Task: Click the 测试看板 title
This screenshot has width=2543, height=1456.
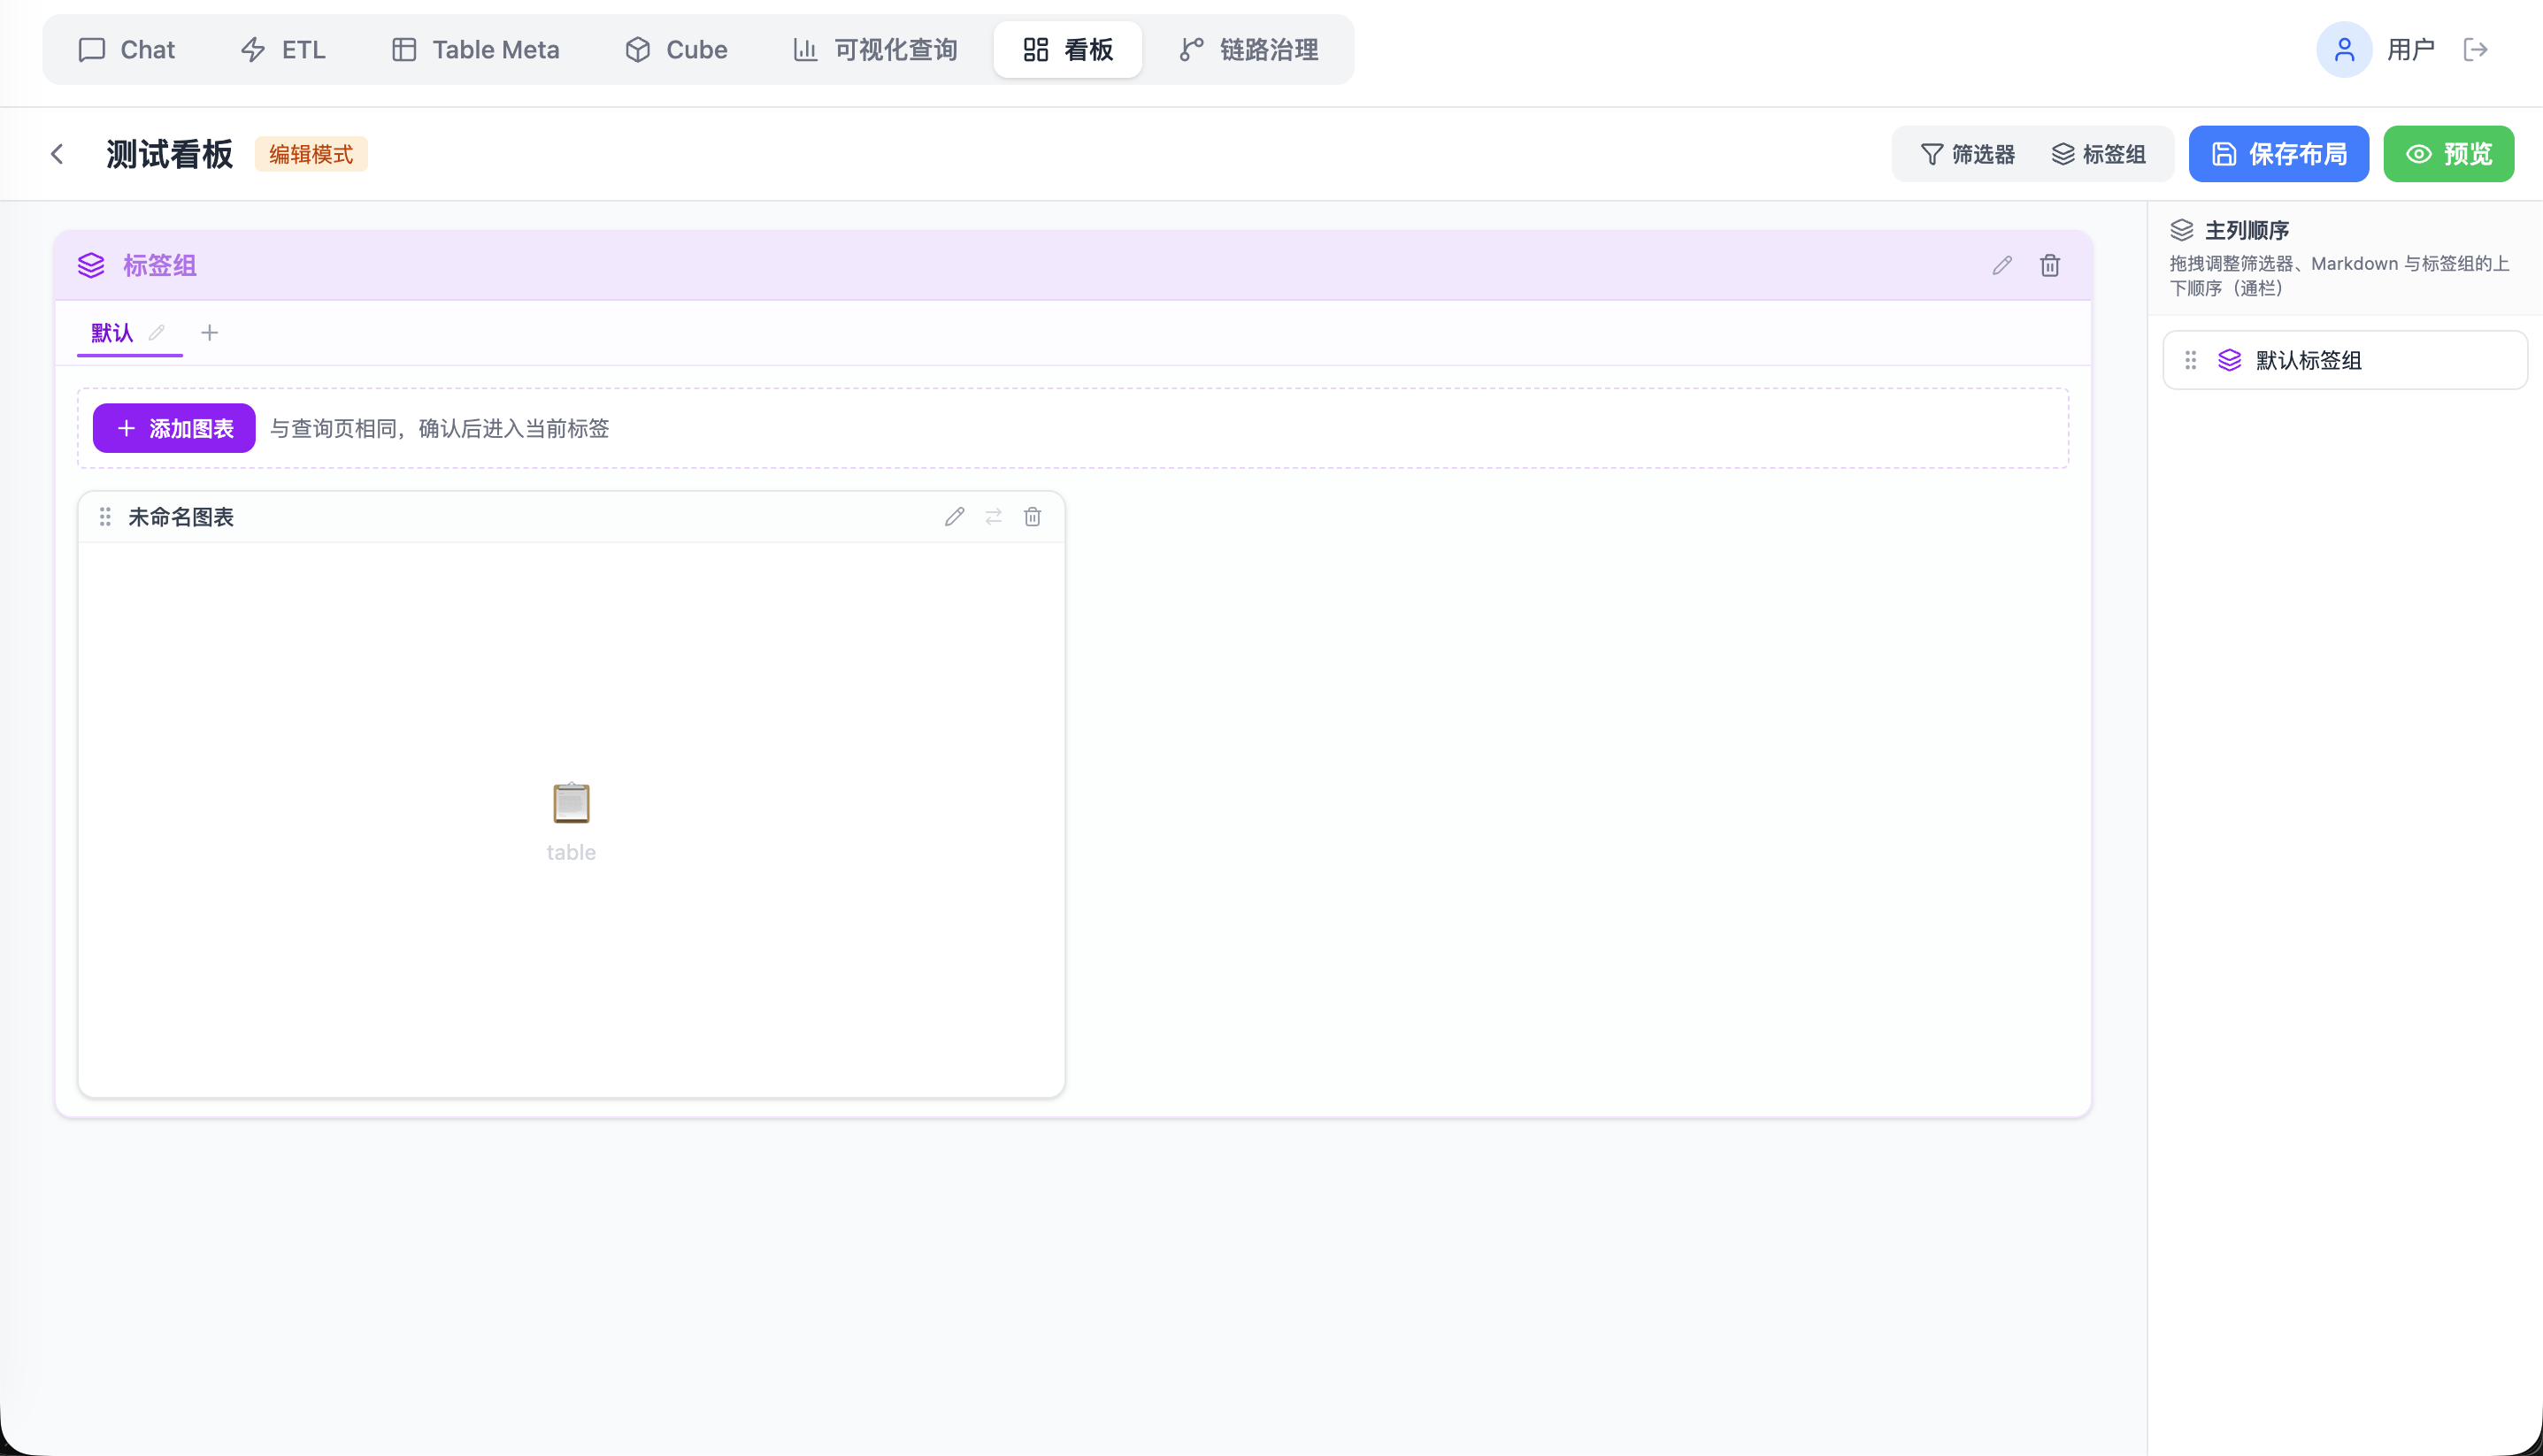Action: (x=169, y=154)
